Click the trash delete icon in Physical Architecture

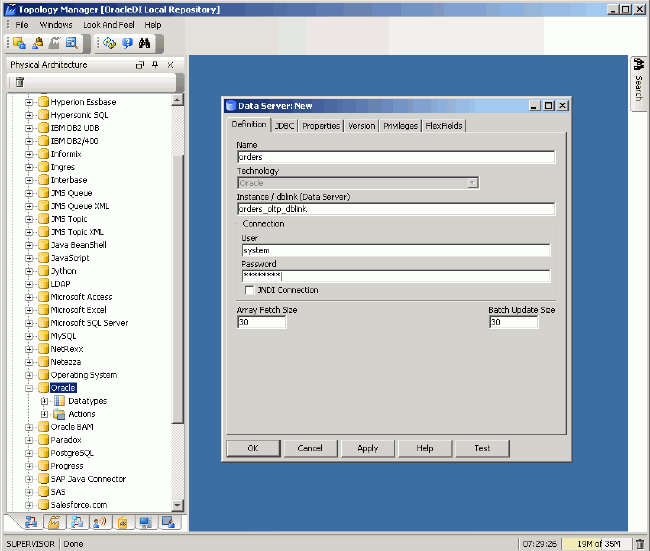click(x=19, y=81)
